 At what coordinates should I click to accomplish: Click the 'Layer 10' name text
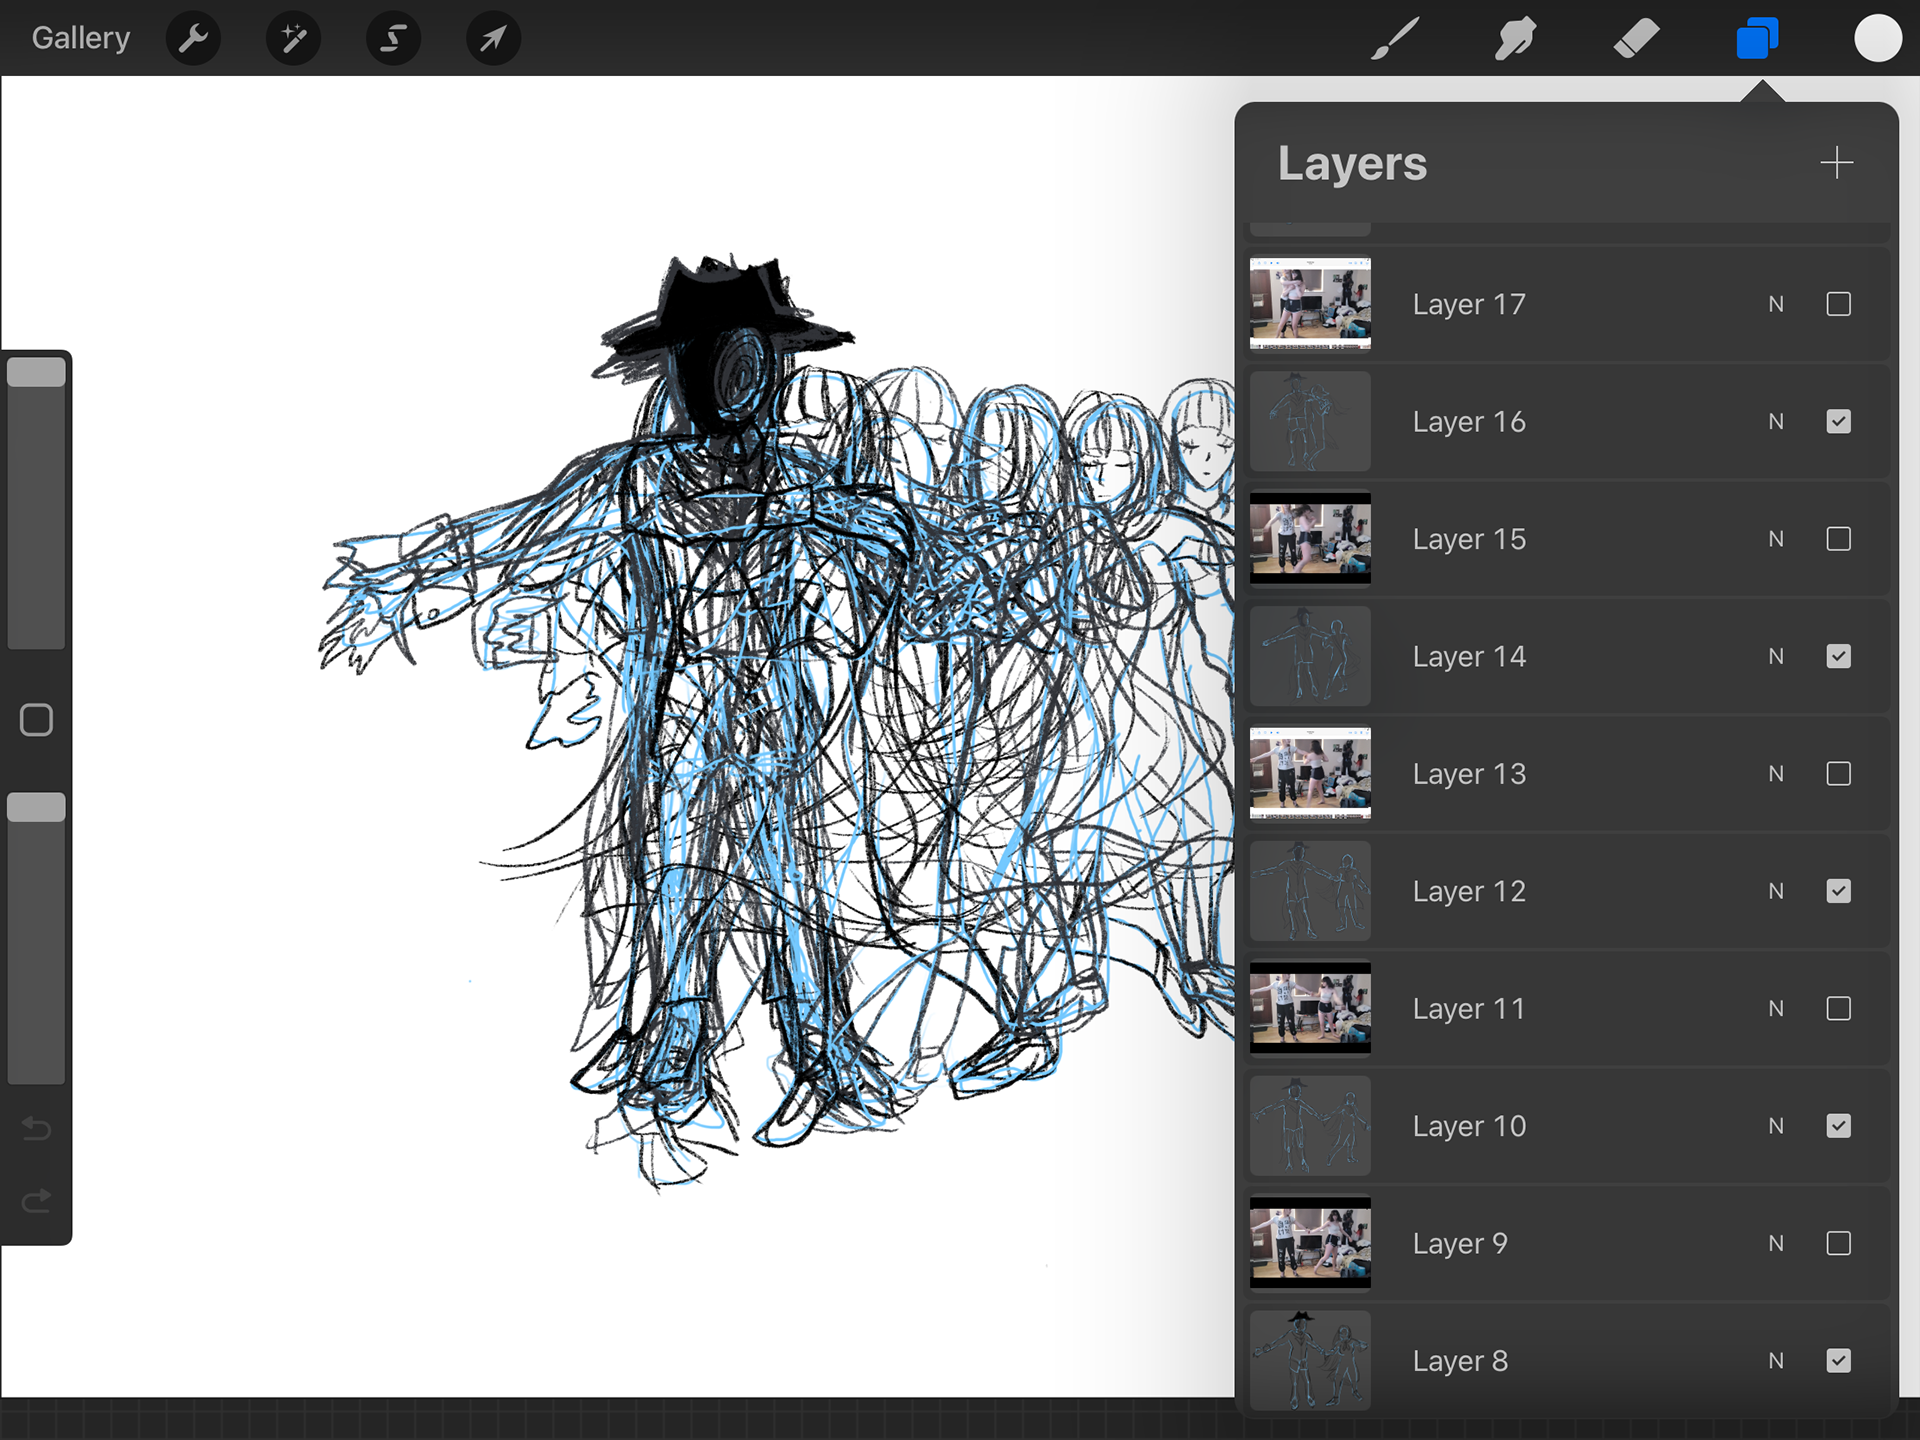coord(1469,1126)
